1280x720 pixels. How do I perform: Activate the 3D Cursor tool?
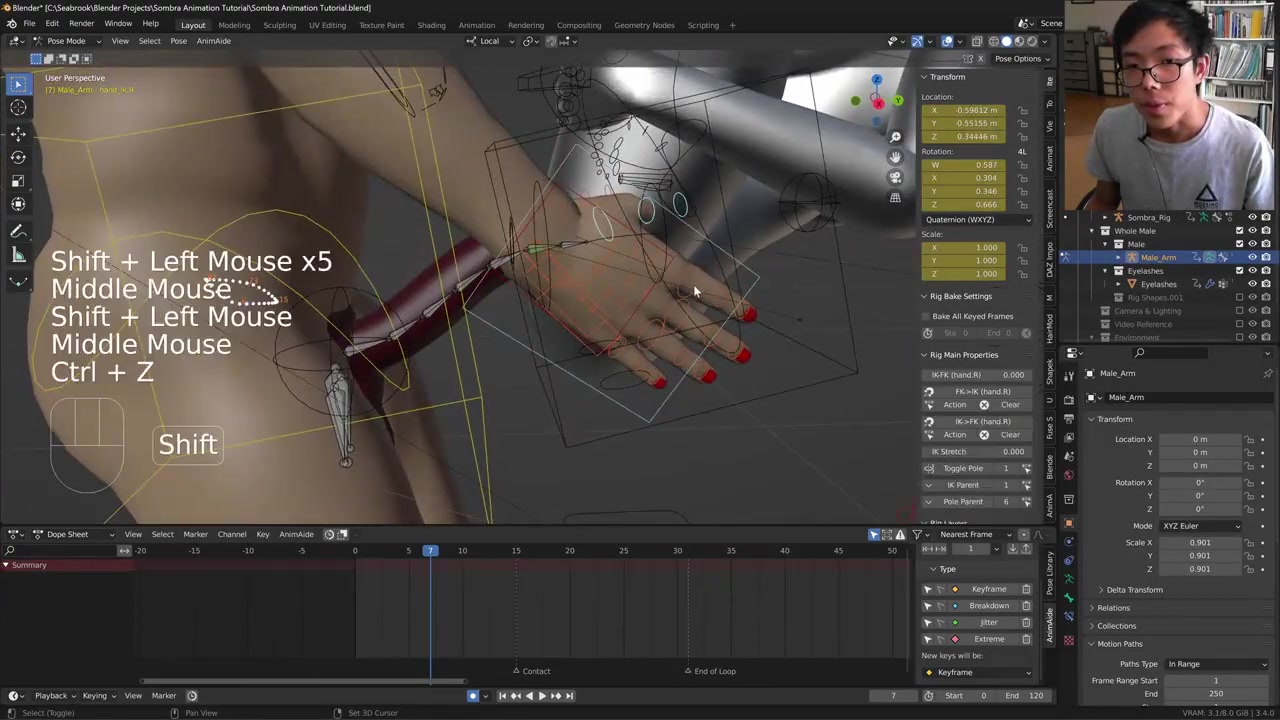[18, 108]
